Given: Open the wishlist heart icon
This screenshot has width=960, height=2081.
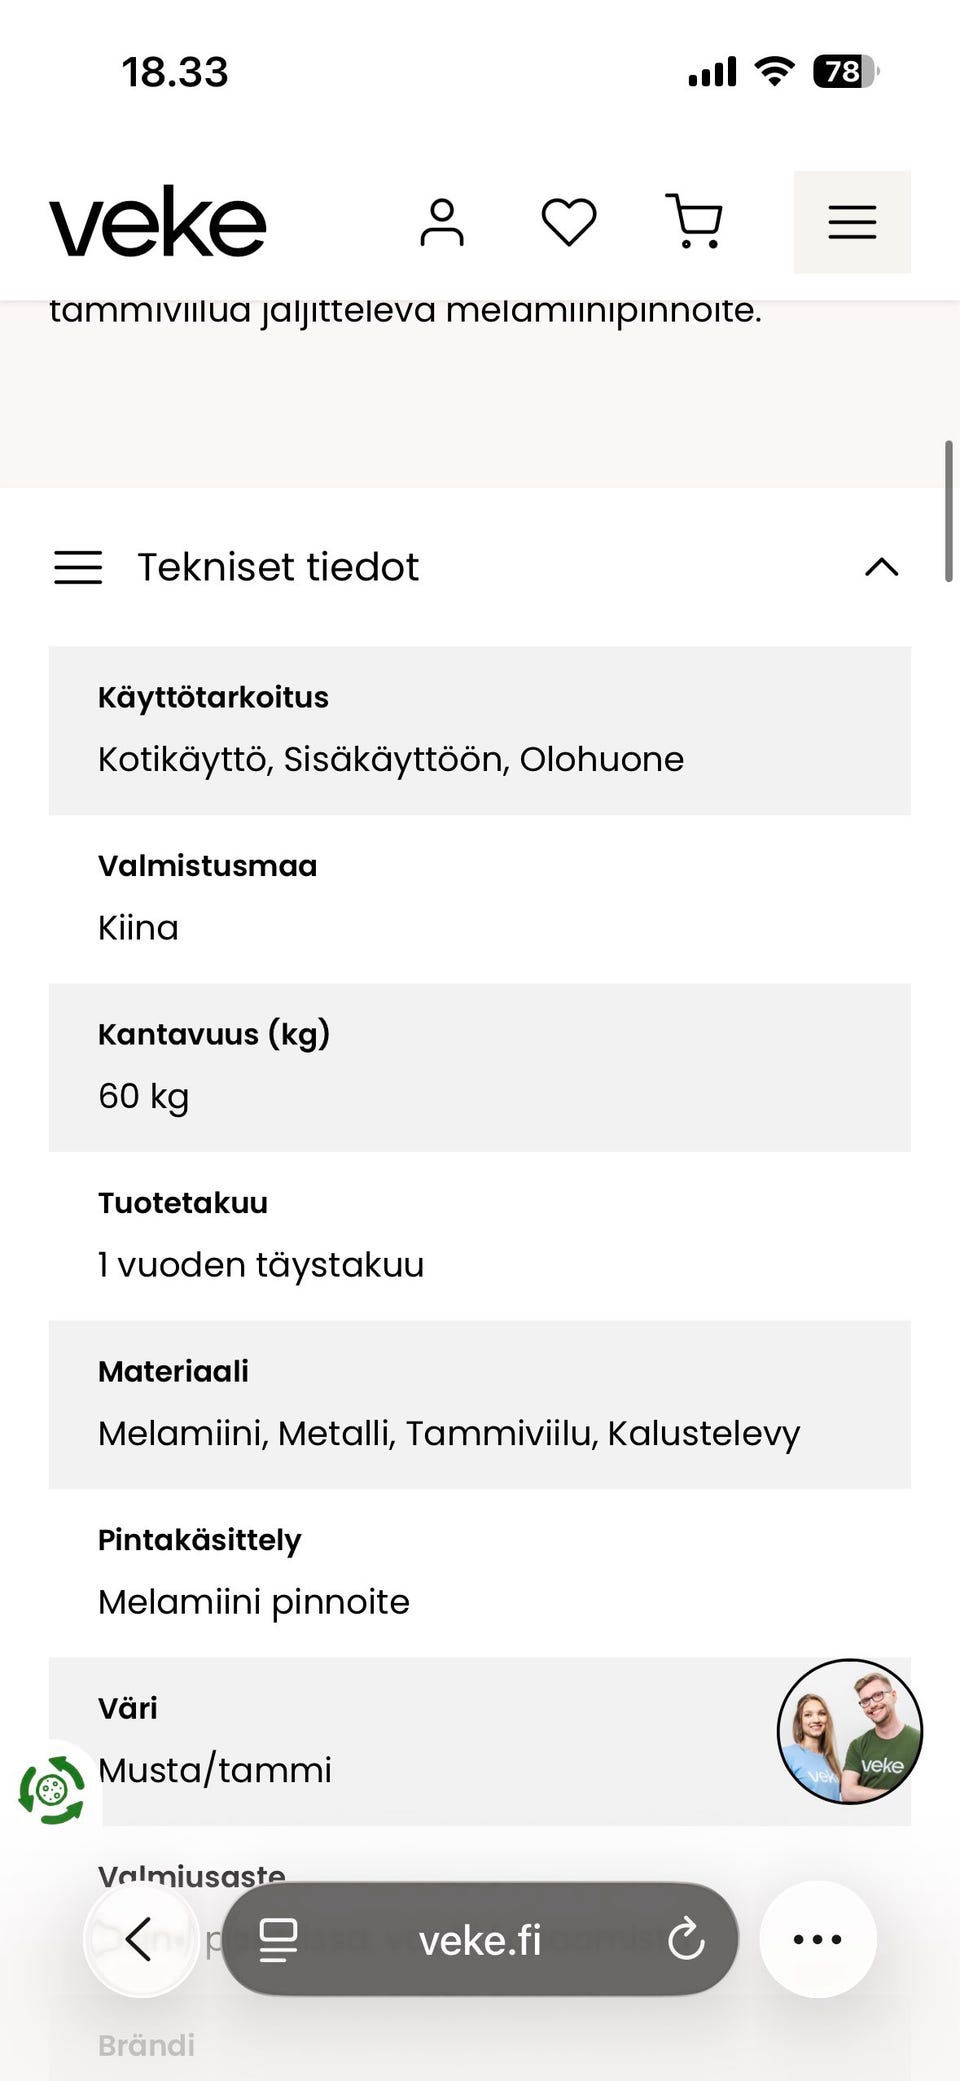Looking at the screenshot, I should (568, 222).
